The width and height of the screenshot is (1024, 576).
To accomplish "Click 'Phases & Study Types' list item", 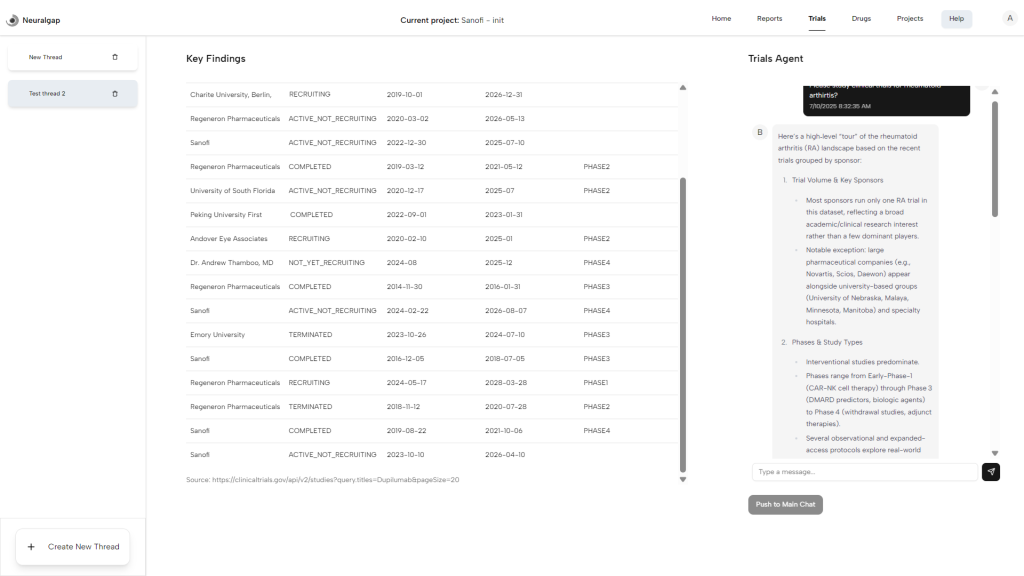I will tap(827, 342).
